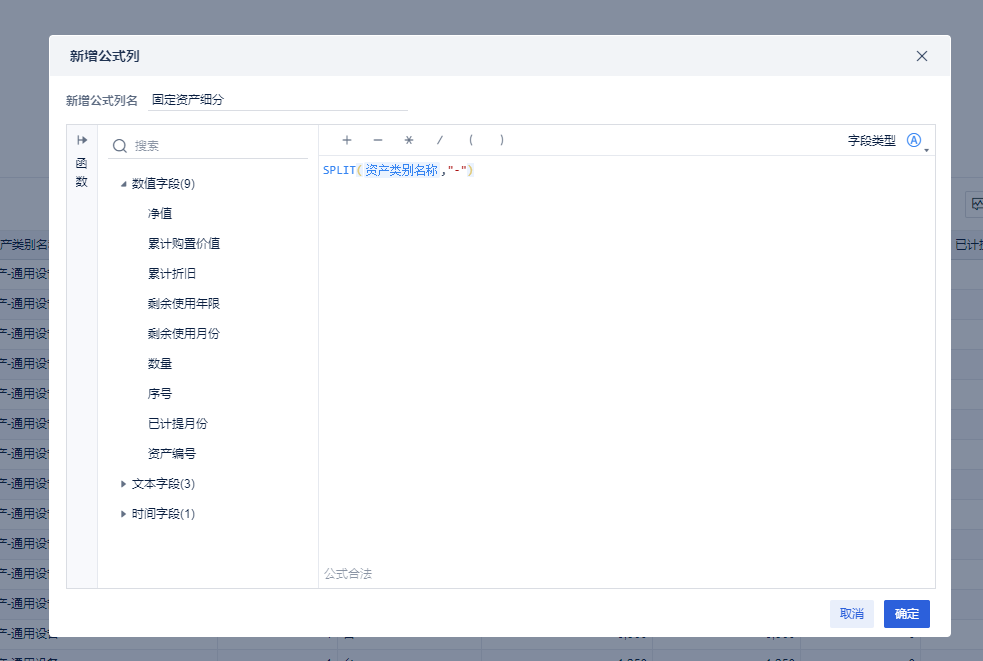Choose the 剩余使用年限 field
Image resolution: width=983 pixels, height=661 pixels.
tap(184, 304)
